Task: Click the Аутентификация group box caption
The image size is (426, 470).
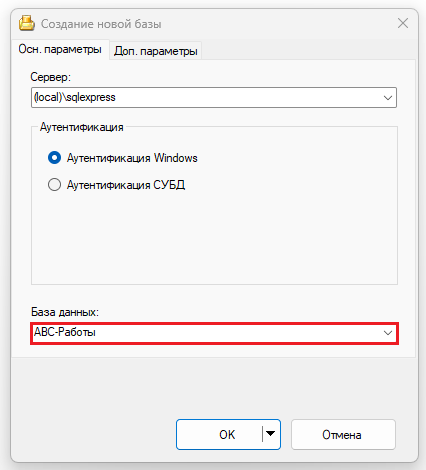Action: 82,127
